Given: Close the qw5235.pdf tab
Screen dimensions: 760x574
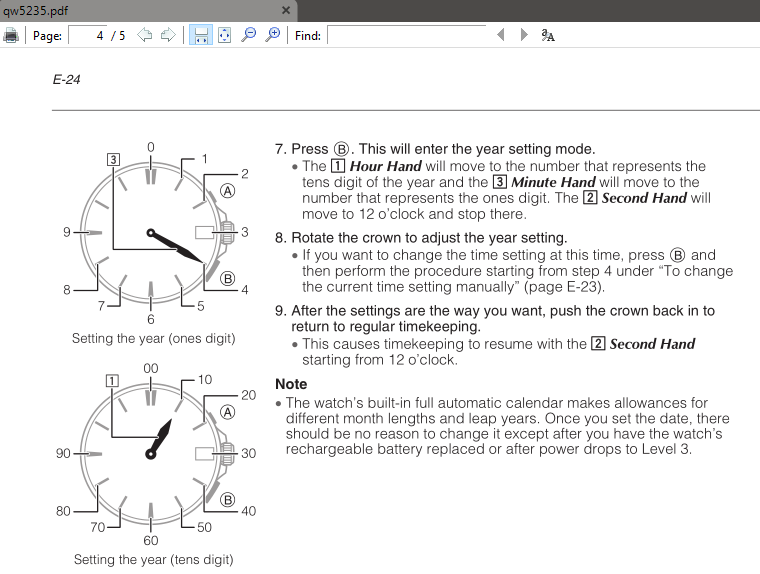Looking at the screenshot, I should pyautogui.click(x=286, y=10).
